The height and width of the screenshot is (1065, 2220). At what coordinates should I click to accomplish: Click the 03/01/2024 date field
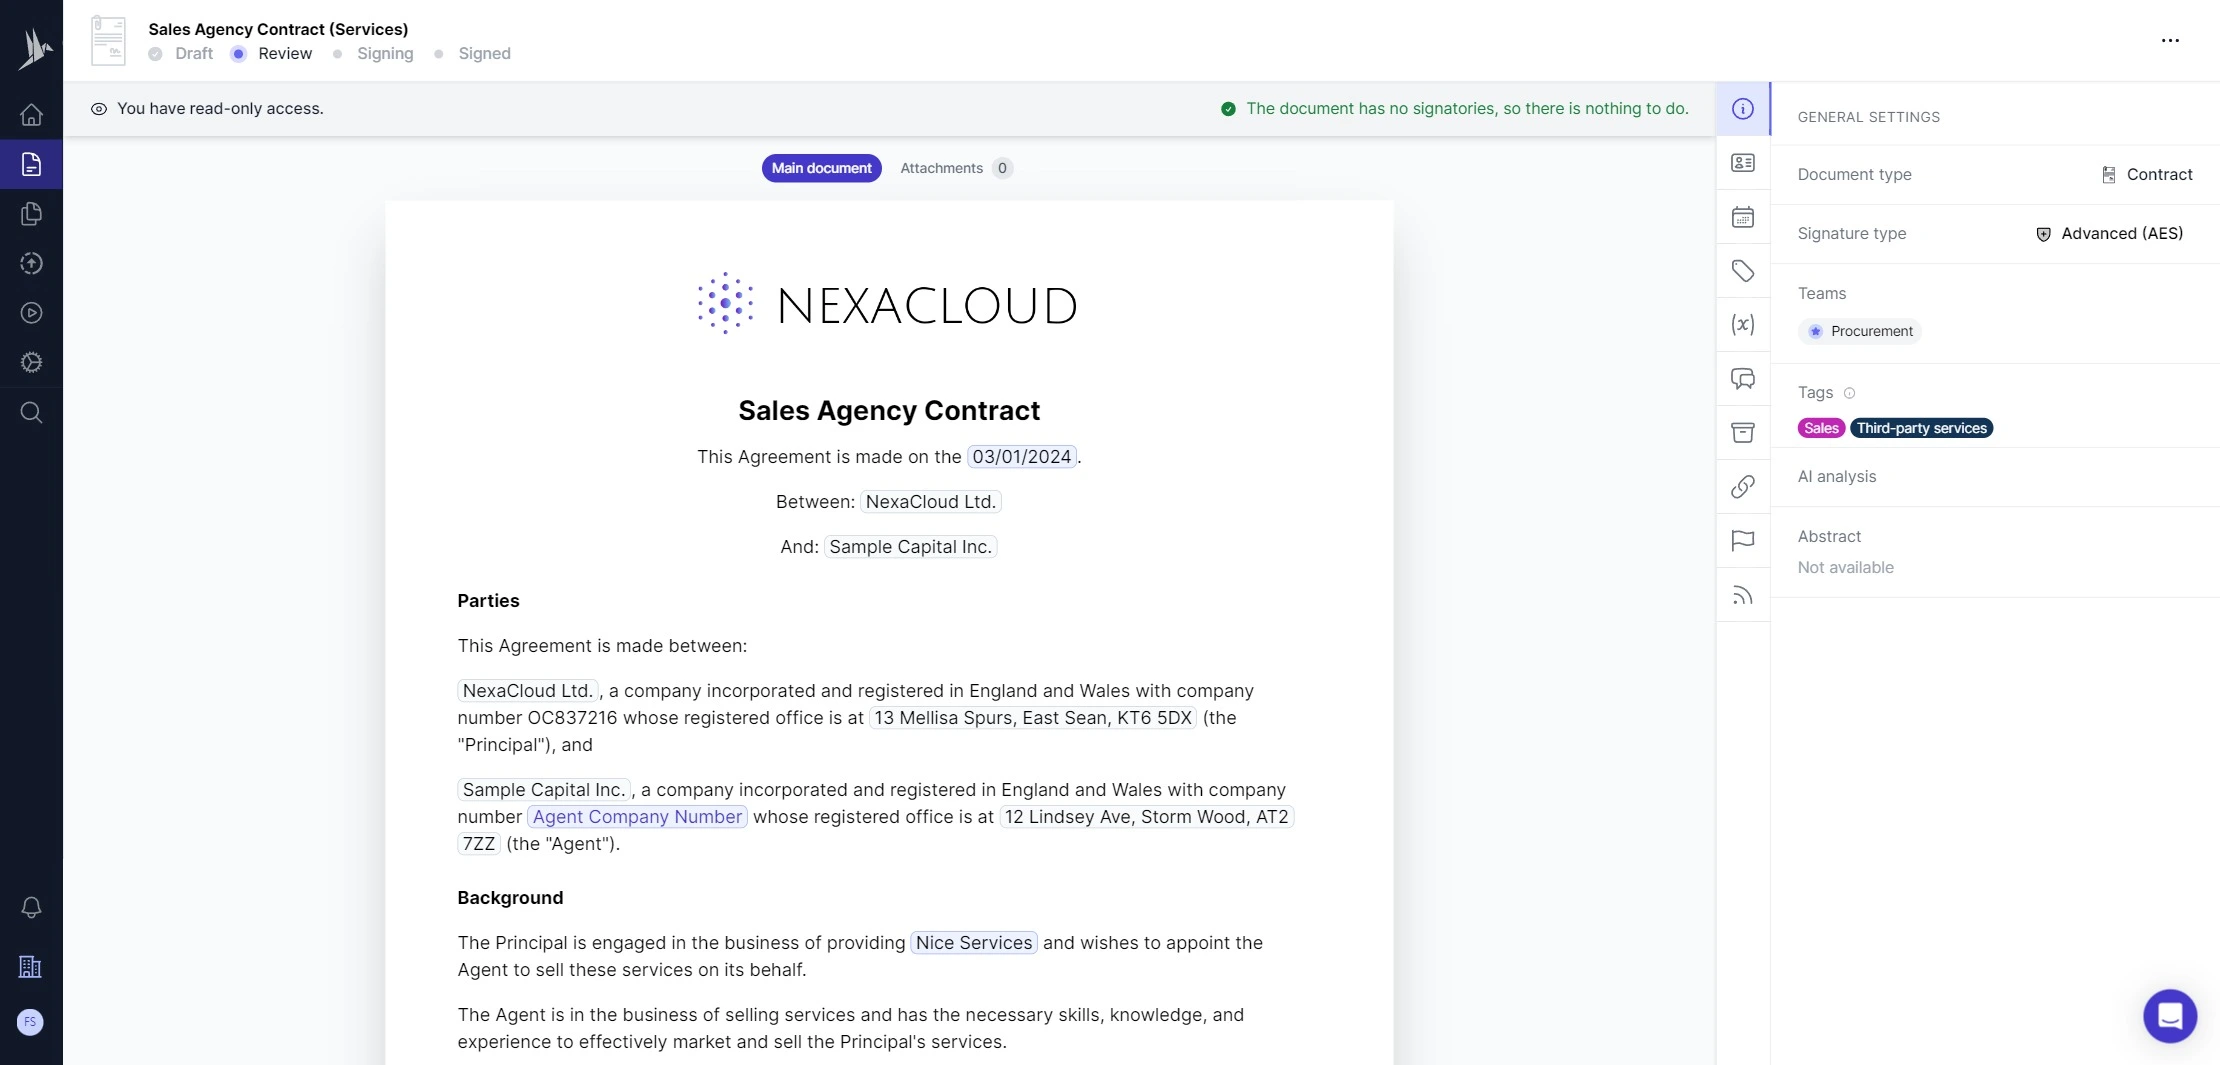tap(1021, 457)
